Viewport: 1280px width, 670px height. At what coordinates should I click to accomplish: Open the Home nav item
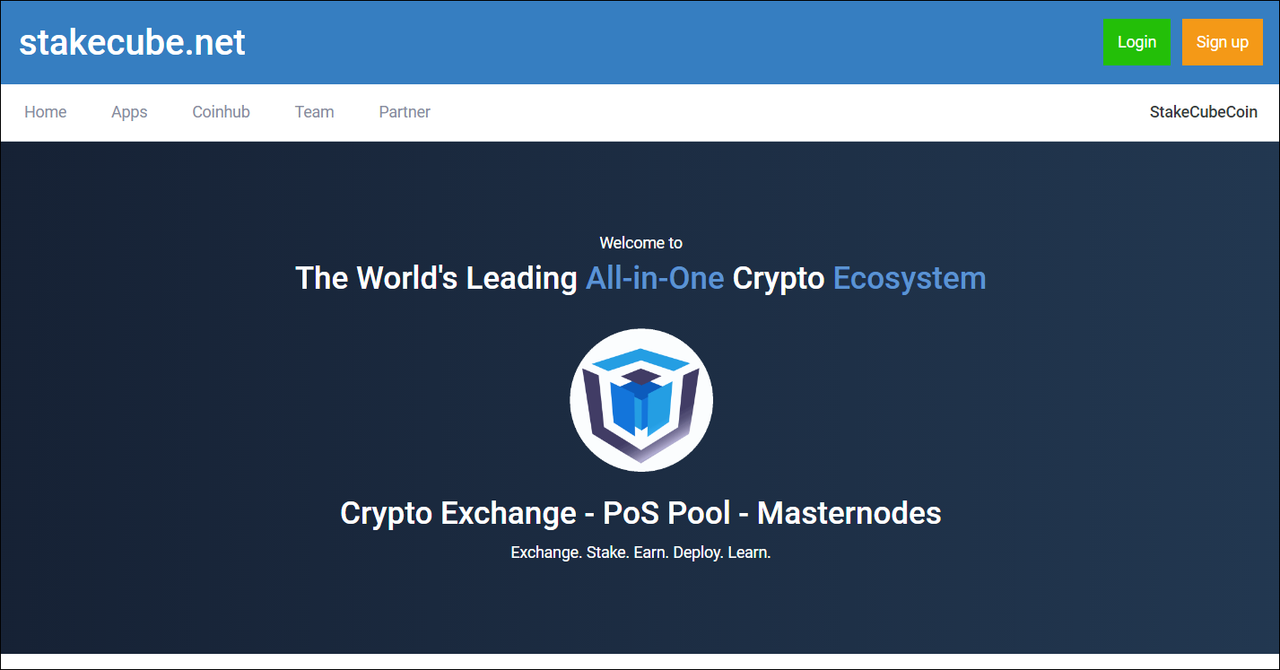pyautogui.click(x=45, y=112)
